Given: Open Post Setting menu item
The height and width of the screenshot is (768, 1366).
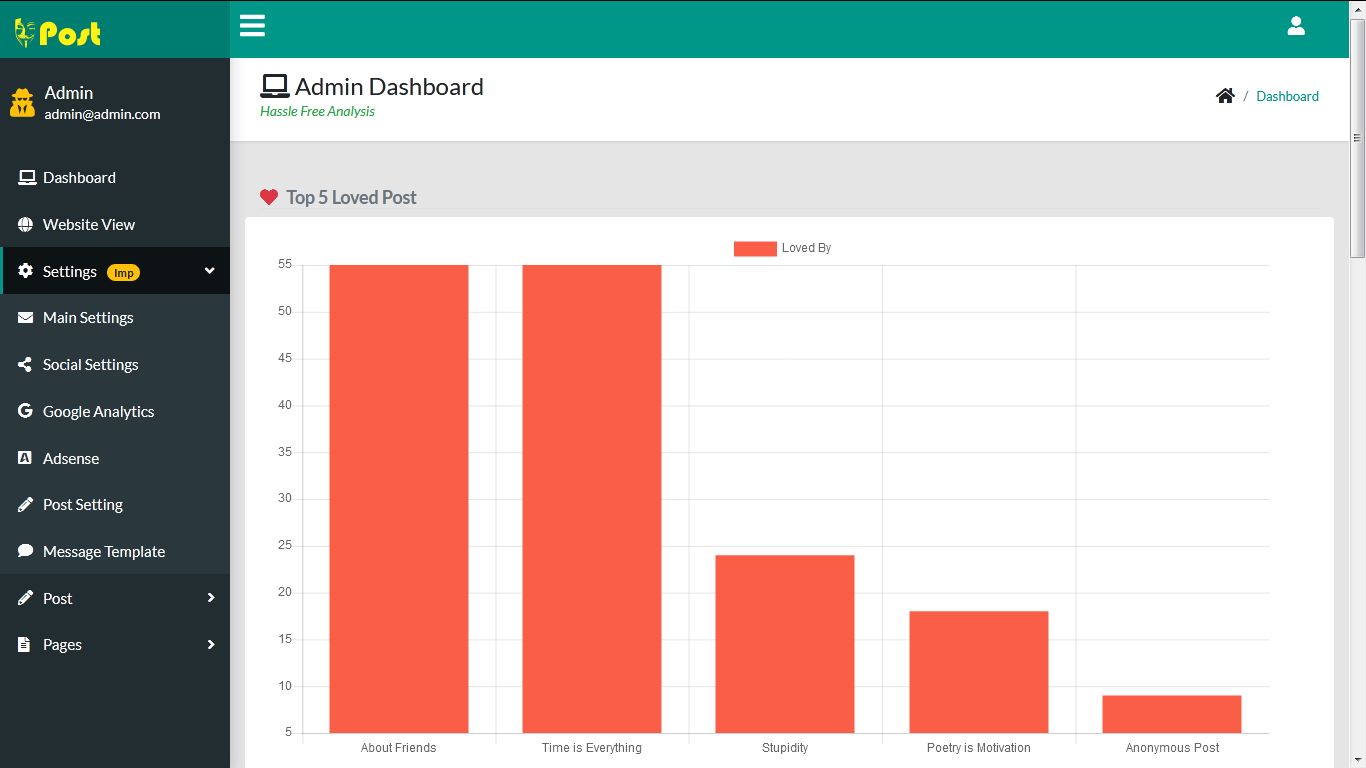Looking at the screenshot, I should [115, 505].
